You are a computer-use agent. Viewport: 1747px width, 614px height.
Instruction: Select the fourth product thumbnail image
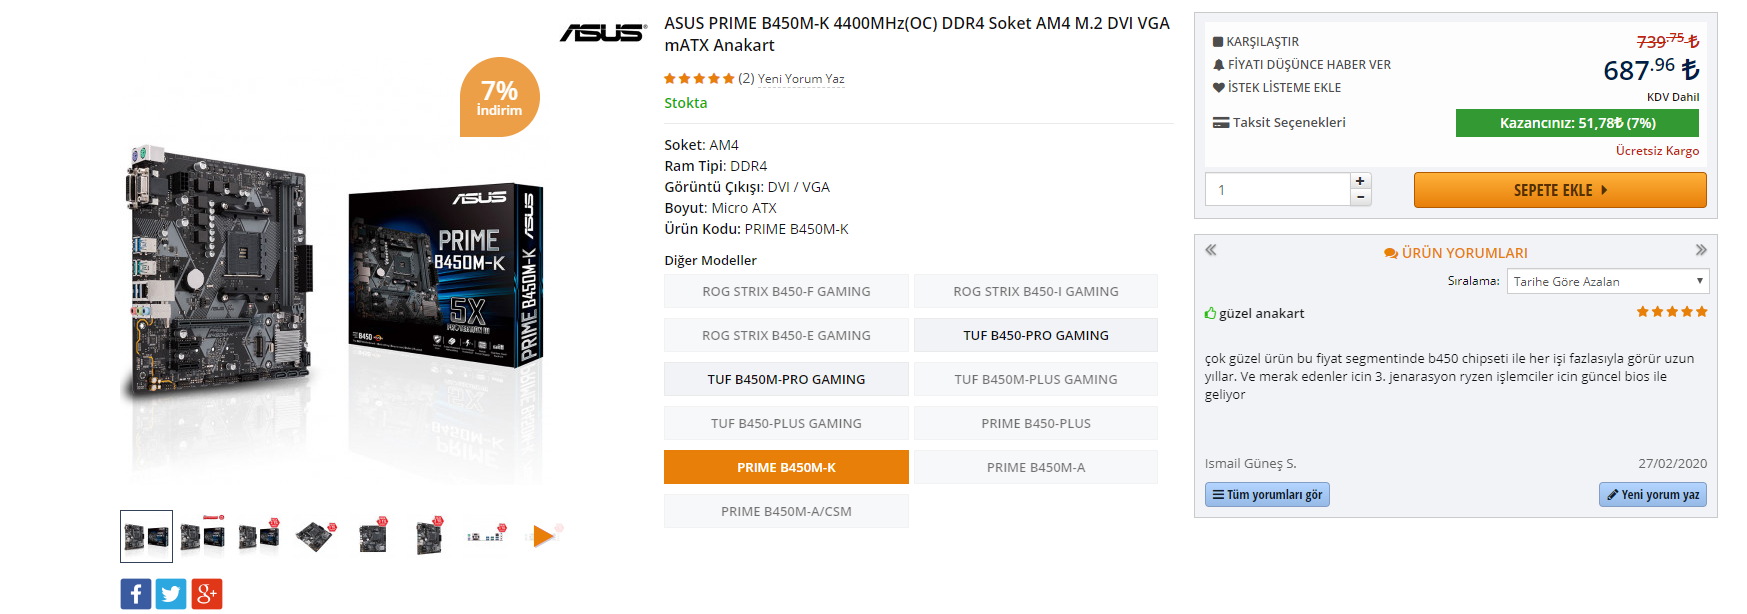pyautogui.click(x=315, y=536)
